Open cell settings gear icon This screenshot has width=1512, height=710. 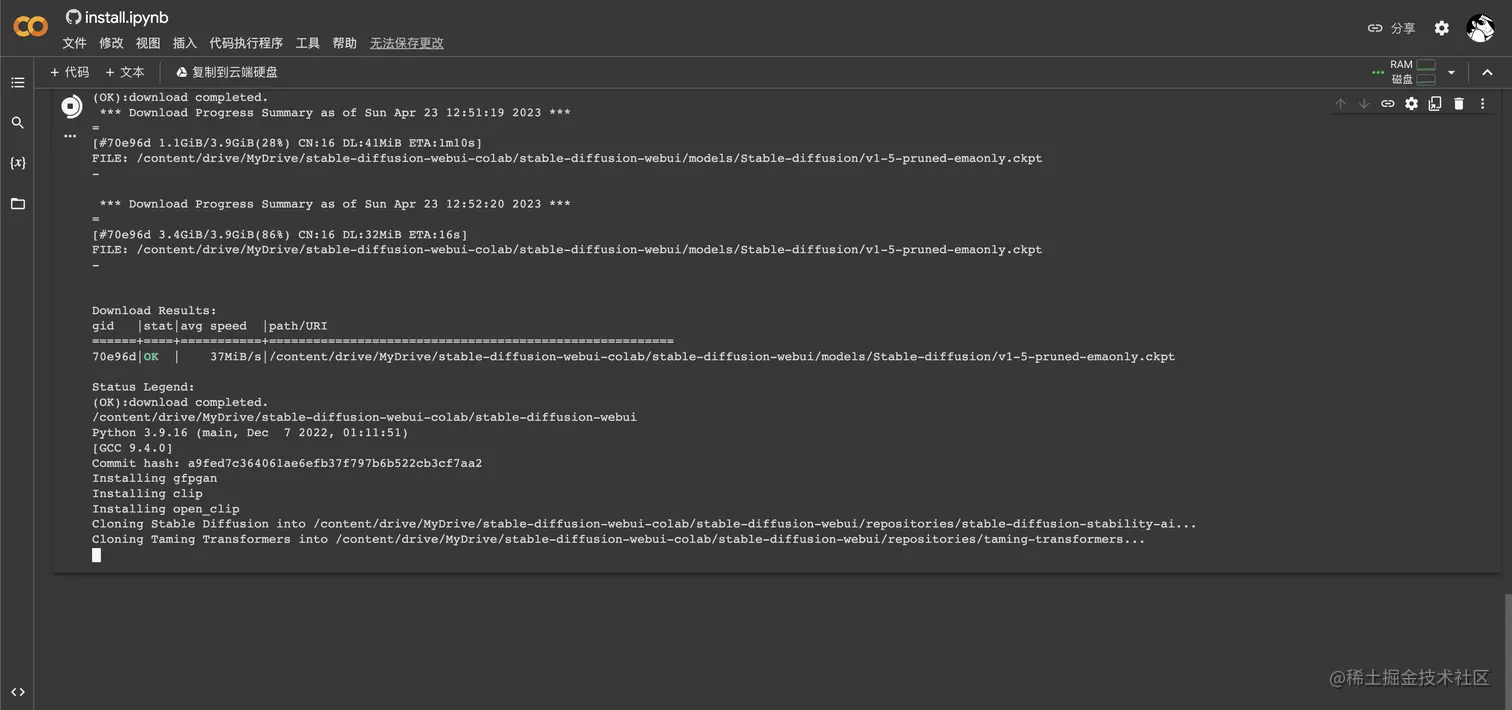coord(1411,104)
